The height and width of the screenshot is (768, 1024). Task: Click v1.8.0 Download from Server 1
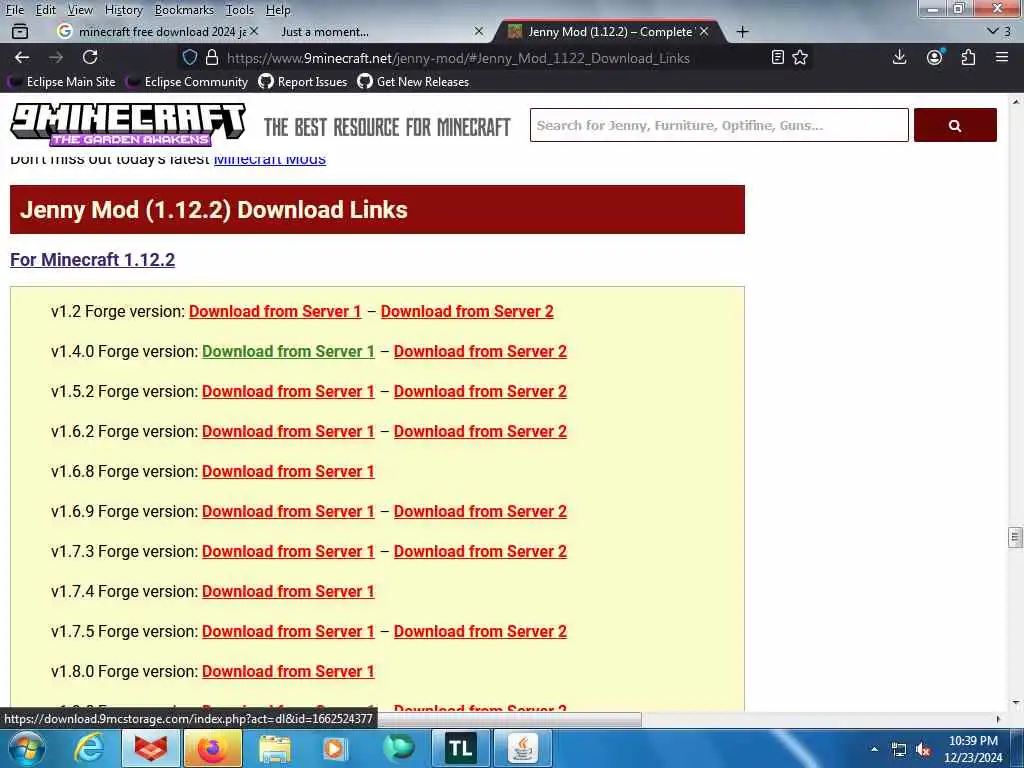tap(288, 671)
